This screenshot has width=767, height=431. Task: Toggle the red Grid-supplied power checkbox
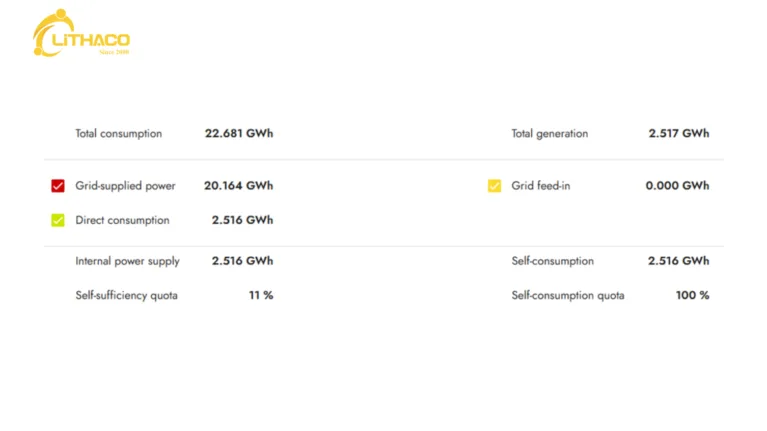tap(58, 186)
